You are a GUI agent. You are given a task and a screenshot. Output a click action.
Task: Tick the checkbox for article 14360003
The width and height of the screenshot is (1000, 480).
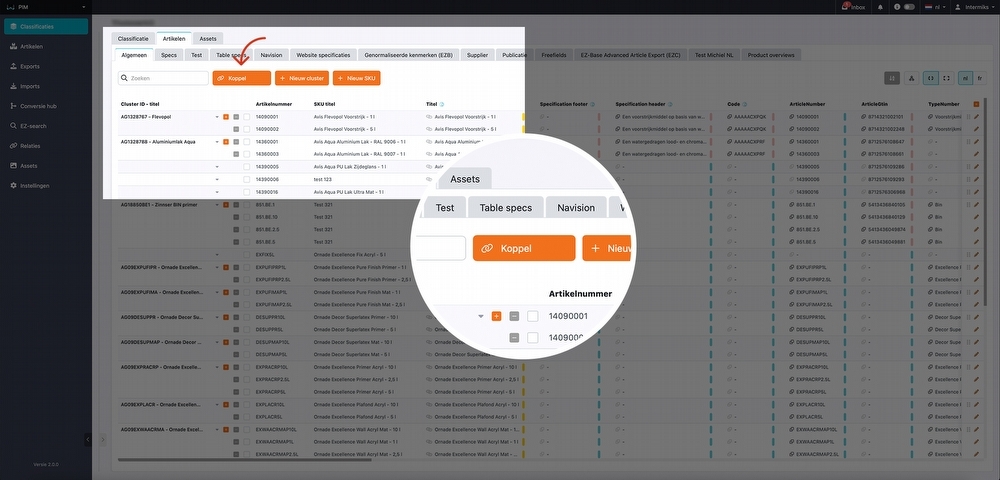pyautogui.click(x=246, y=154)
